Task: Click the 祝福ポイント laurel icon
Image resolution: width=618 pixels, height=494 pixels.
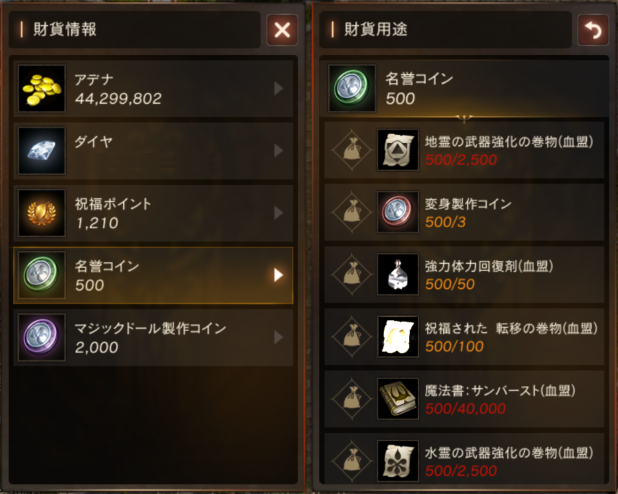Action: click(x=41, y=213)
